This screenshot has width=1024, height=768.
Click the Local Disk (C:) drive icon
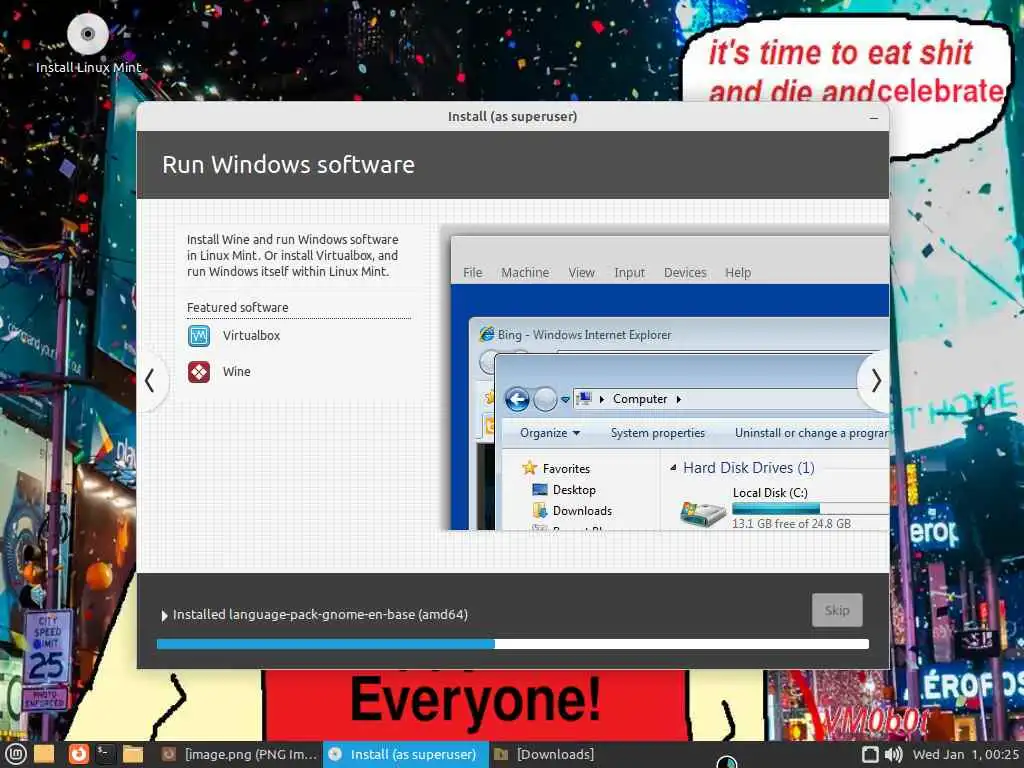[703, 514]
